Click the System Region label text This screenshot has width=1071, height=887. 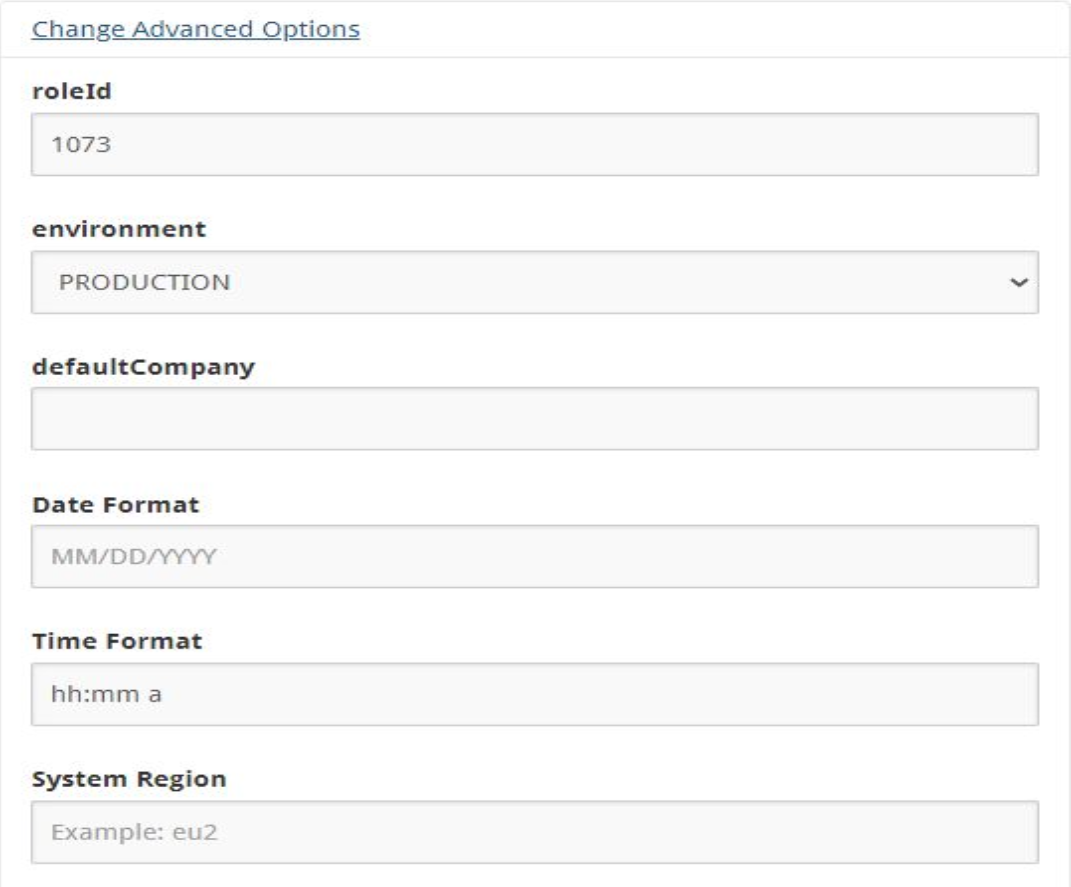click(129, 779)
